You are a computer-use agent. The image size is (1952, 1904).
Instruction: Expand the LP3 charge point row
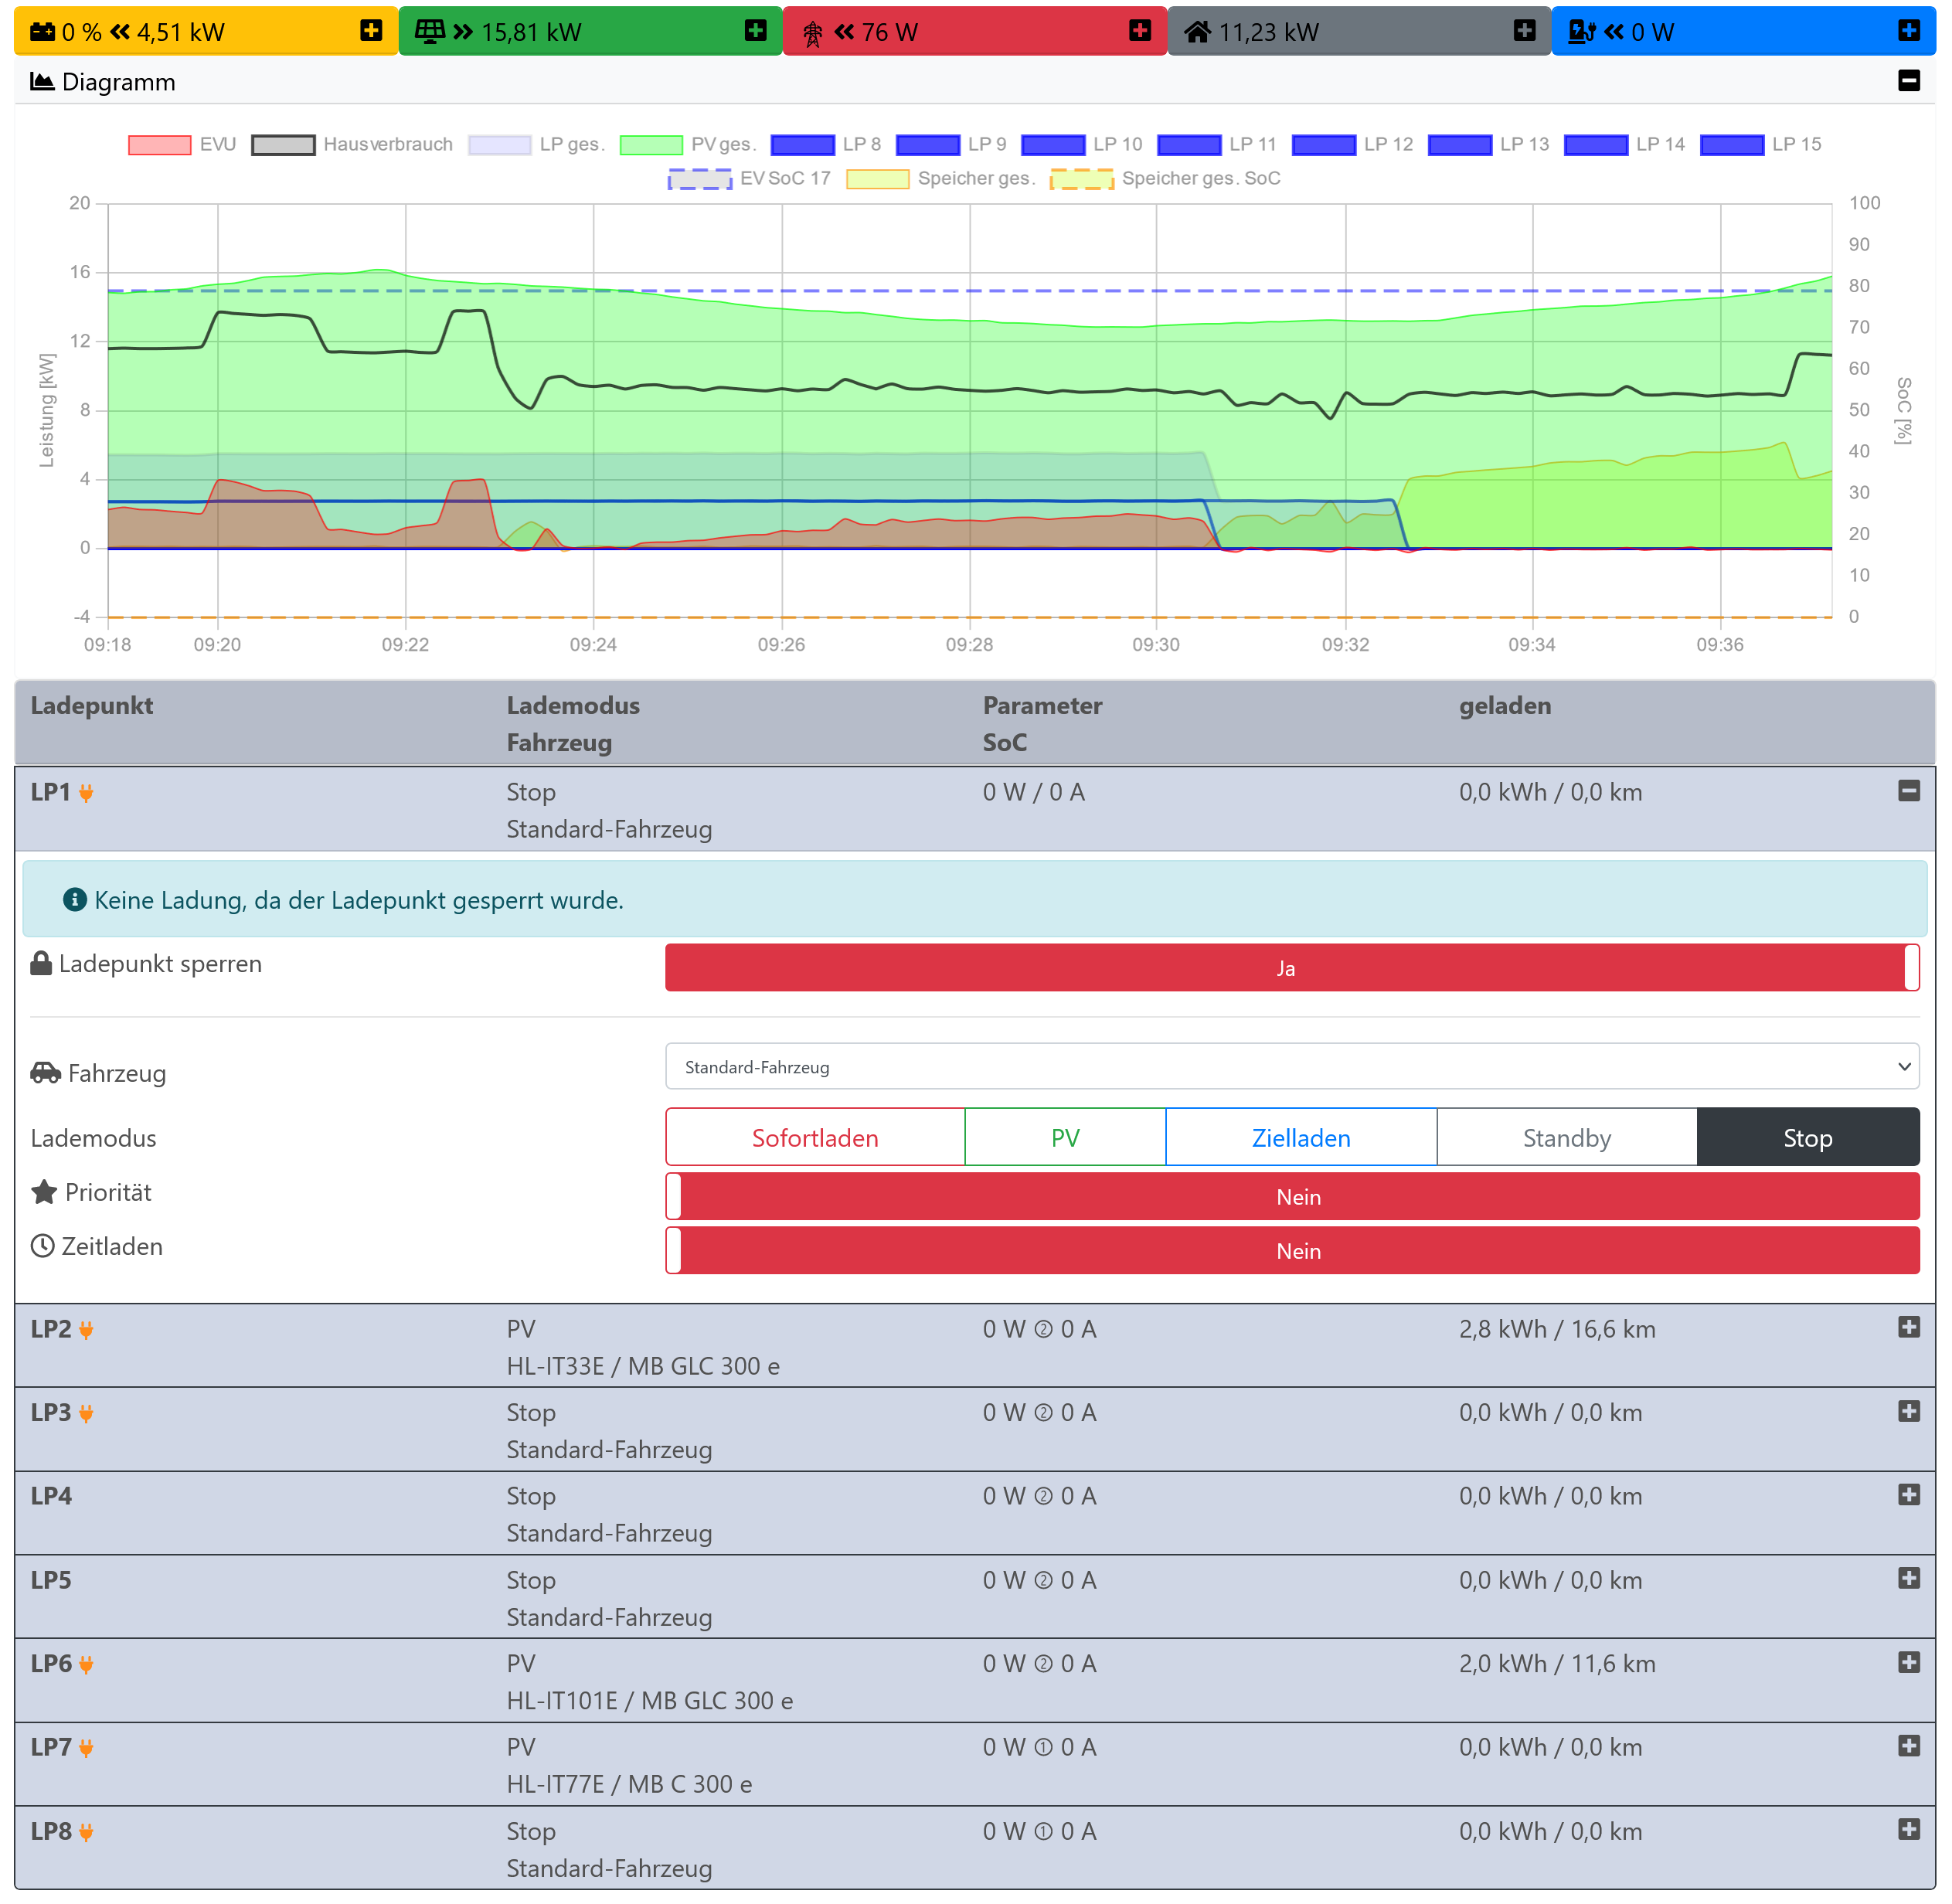click(1908, 1411)
